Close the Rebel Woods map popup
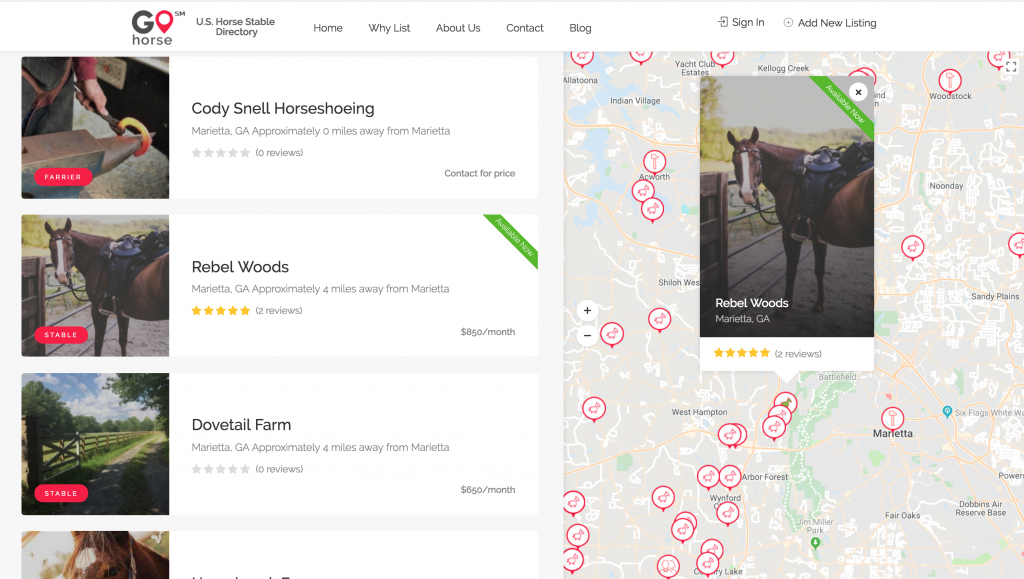1024x579 pixels. pyautogui.click(x=858, y=92)
